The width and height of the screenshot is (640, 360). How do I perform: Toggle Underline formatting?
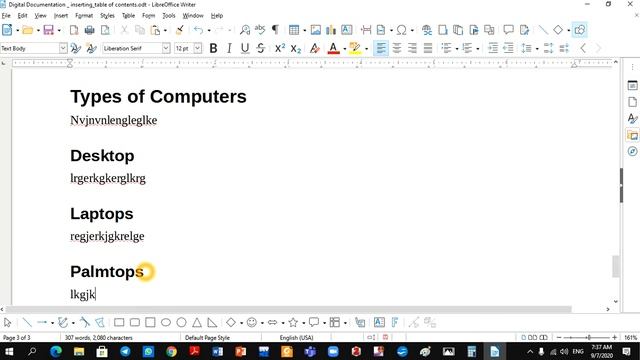point(245,48)
